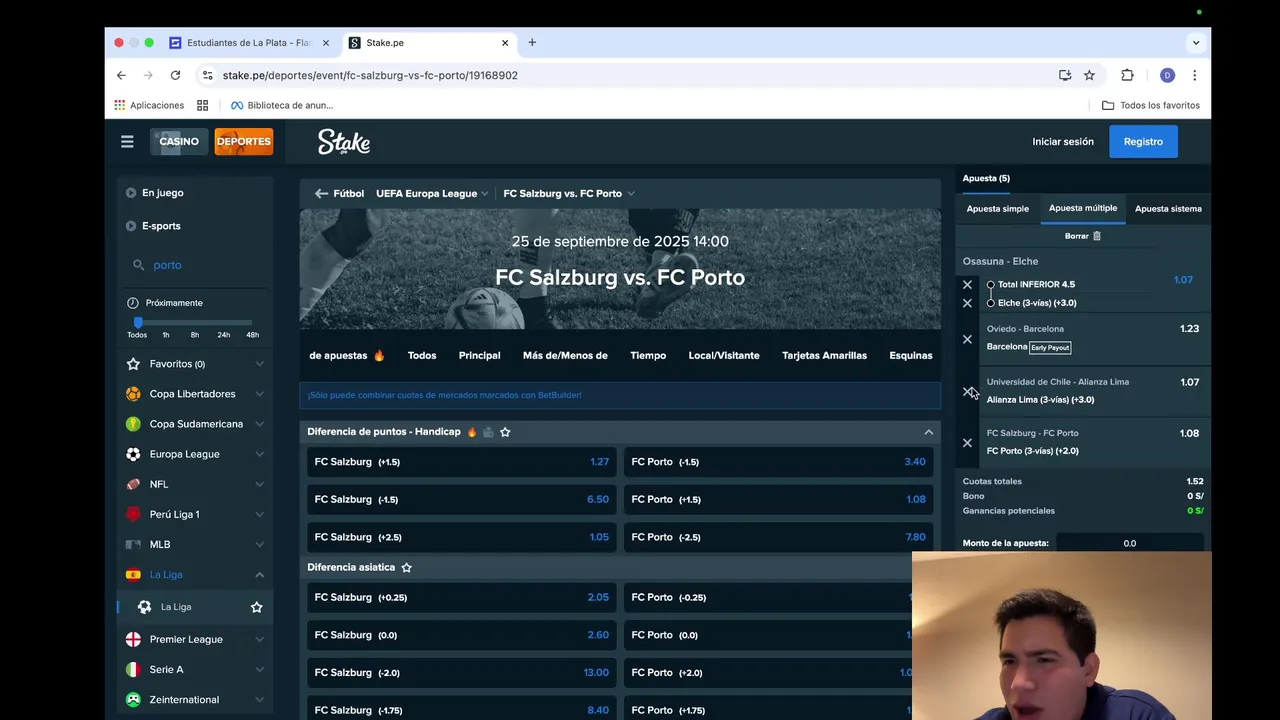Click the MLB icon in the sidebar

(x=133, y=544)
